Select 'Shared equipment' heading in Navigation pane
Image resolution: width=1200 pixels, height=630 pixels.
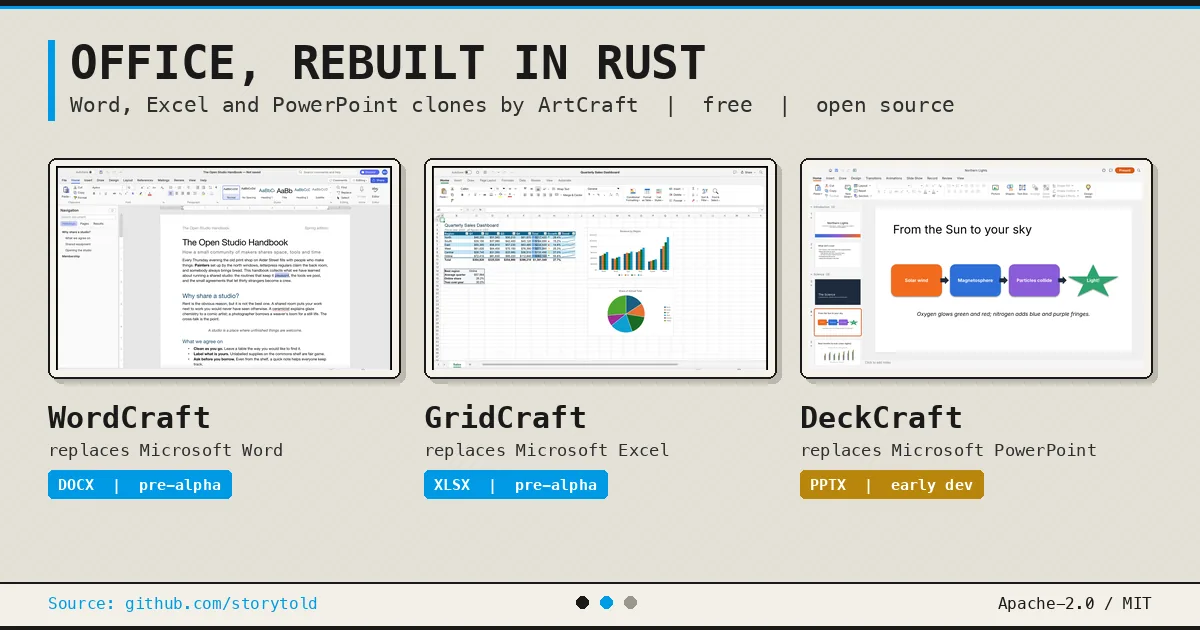(x=79, y=244)
